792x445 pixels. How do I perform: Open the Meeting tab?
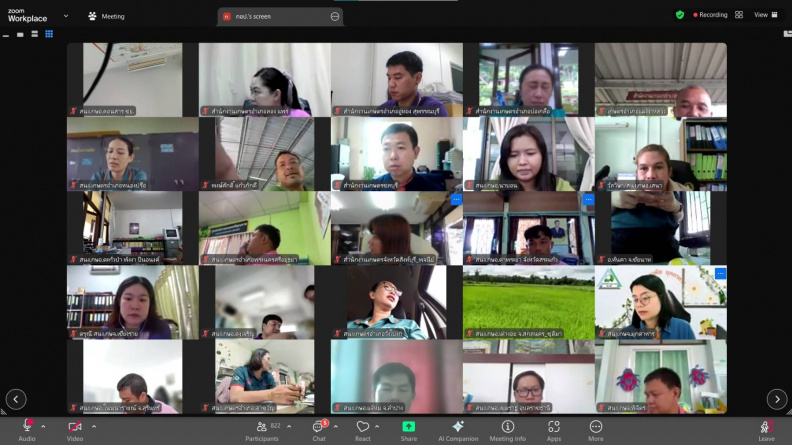(x=107, y=16)
